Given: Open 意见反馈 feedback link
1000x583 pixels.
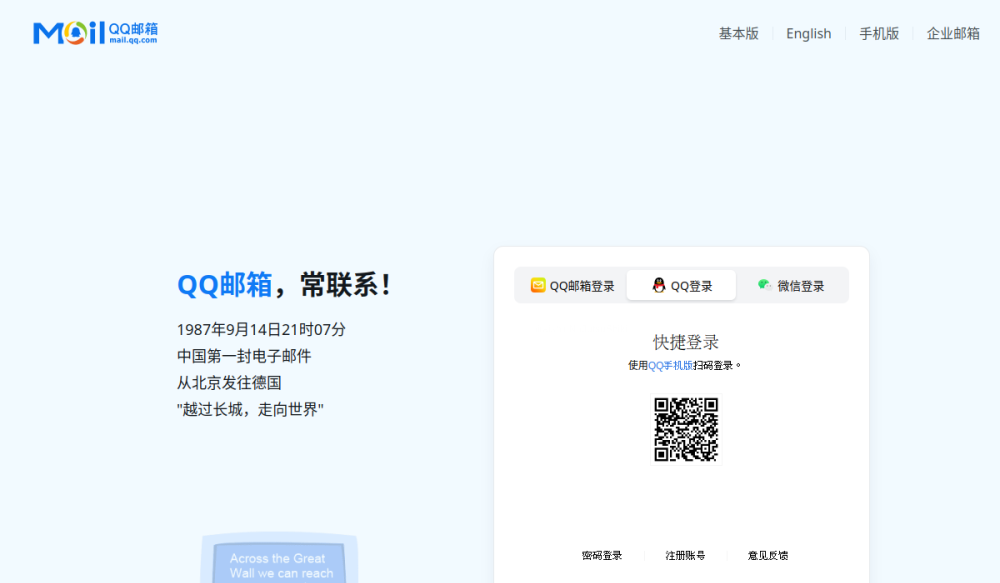Looking at the screenshot, I should point(768,556).
